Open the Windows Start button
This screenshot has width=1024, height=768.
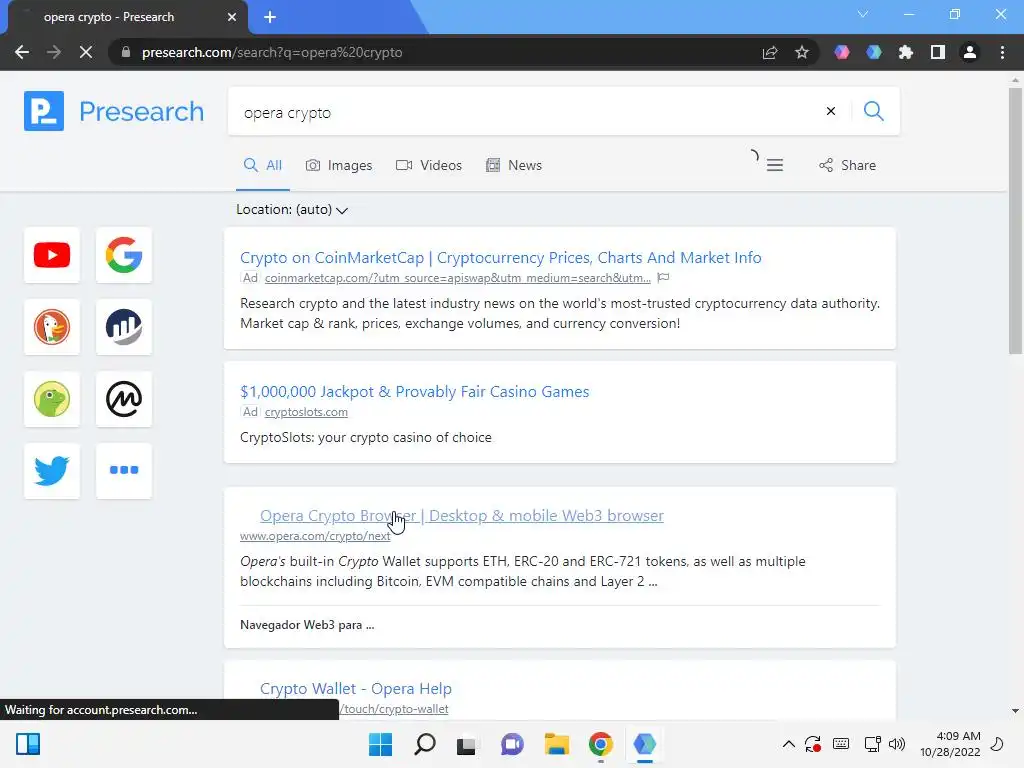(x=380, y=744)
